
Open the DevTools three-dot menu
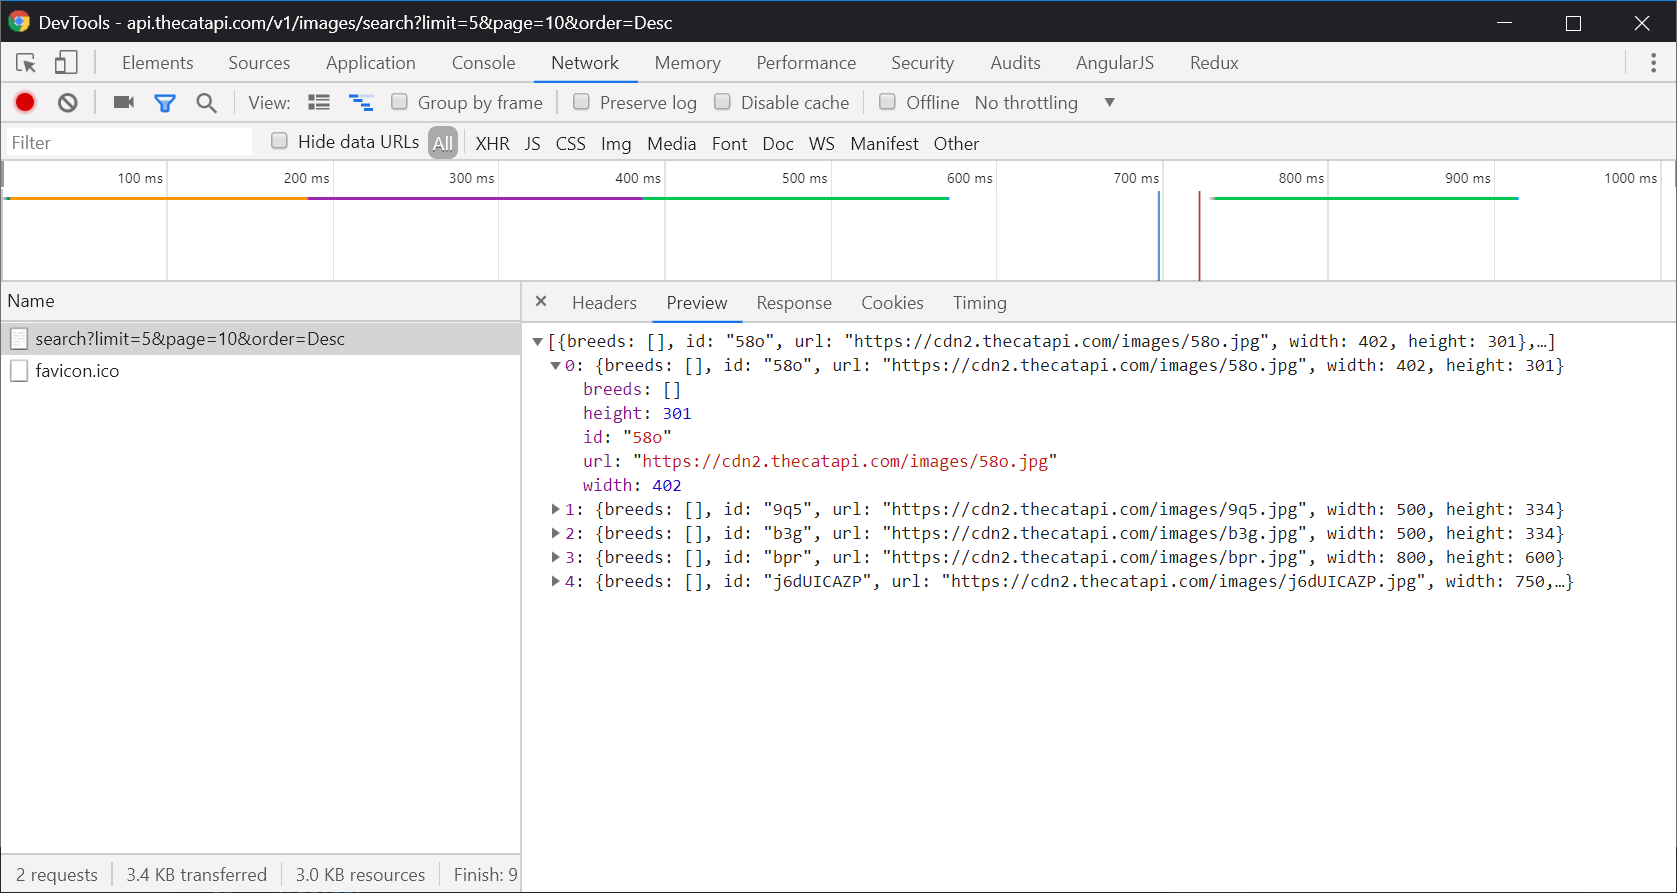point(1653,63)
